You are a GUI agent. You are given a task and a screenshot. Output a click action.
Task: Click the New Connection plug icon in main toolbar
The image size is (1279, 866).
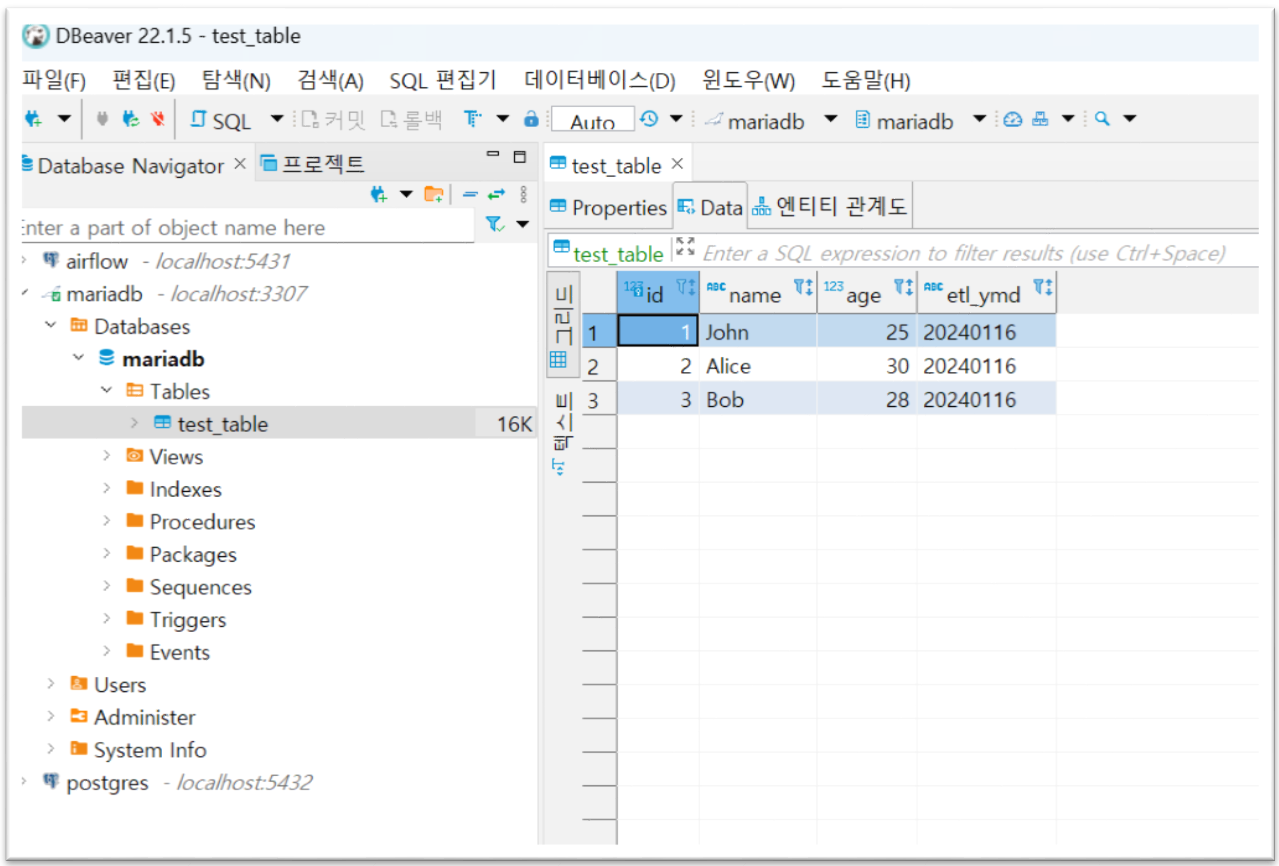click(x=34, y=119)
